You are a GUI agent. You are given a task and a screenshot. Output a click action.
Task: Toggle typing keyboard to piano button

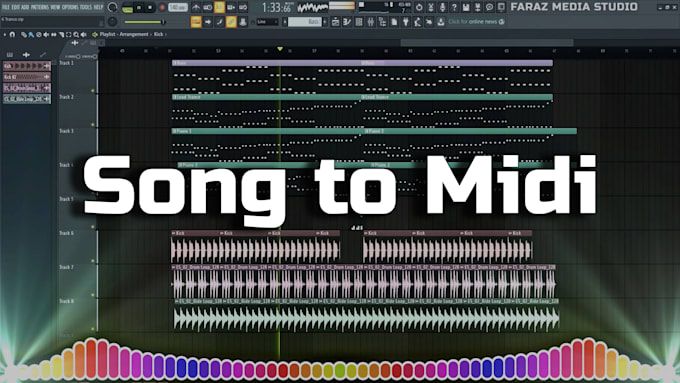196,21
